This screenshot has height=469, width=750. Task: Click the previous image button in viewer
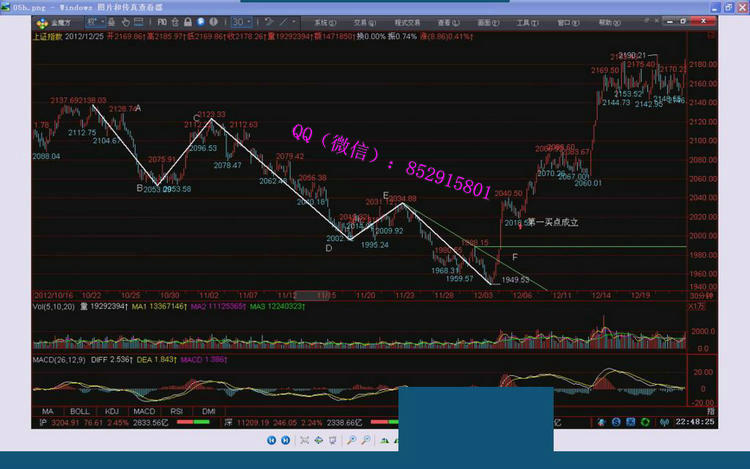[x=269, y=440]
